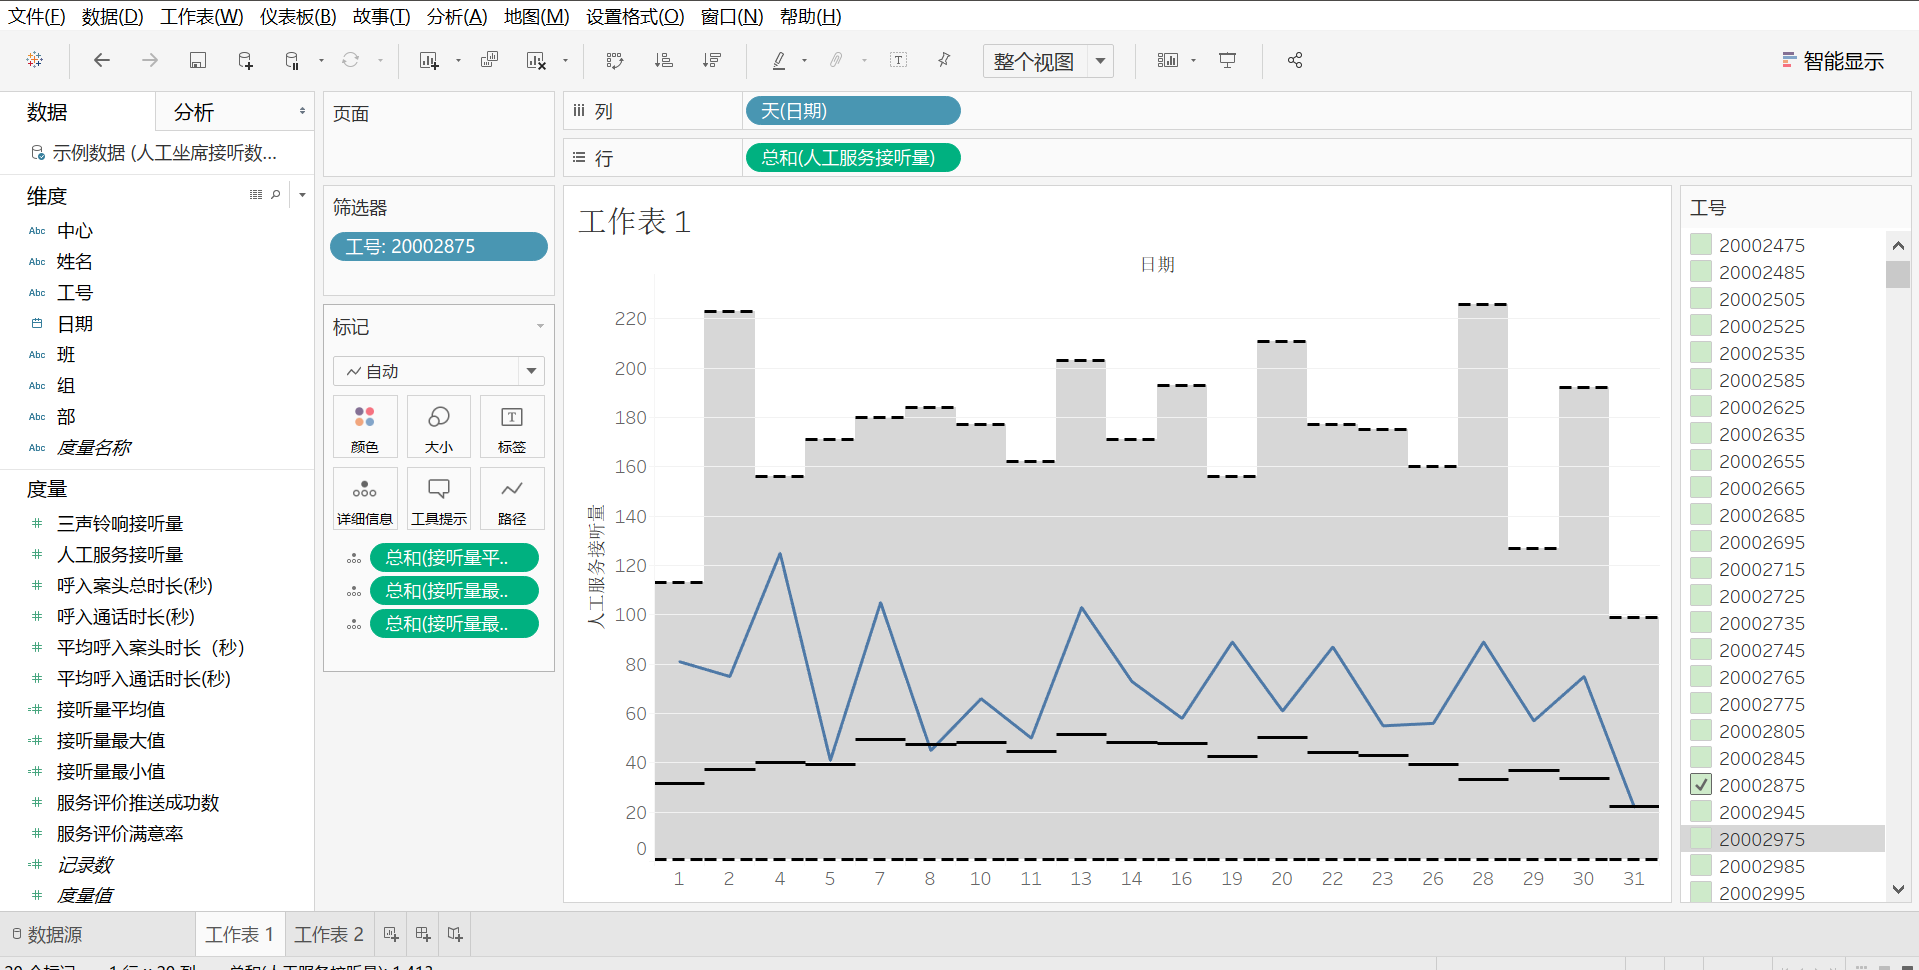Click the new story tab icon
This screenshot has width=1919, height=970.
tap(455, 934)
